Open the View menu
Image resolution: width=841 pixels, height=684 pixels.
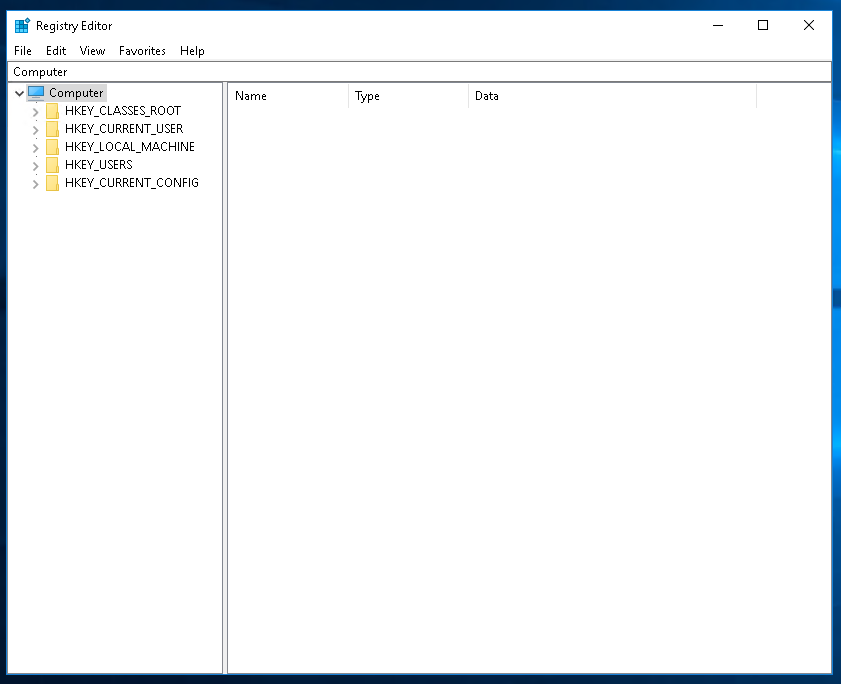pyautogui.click(x=92, y=50)
